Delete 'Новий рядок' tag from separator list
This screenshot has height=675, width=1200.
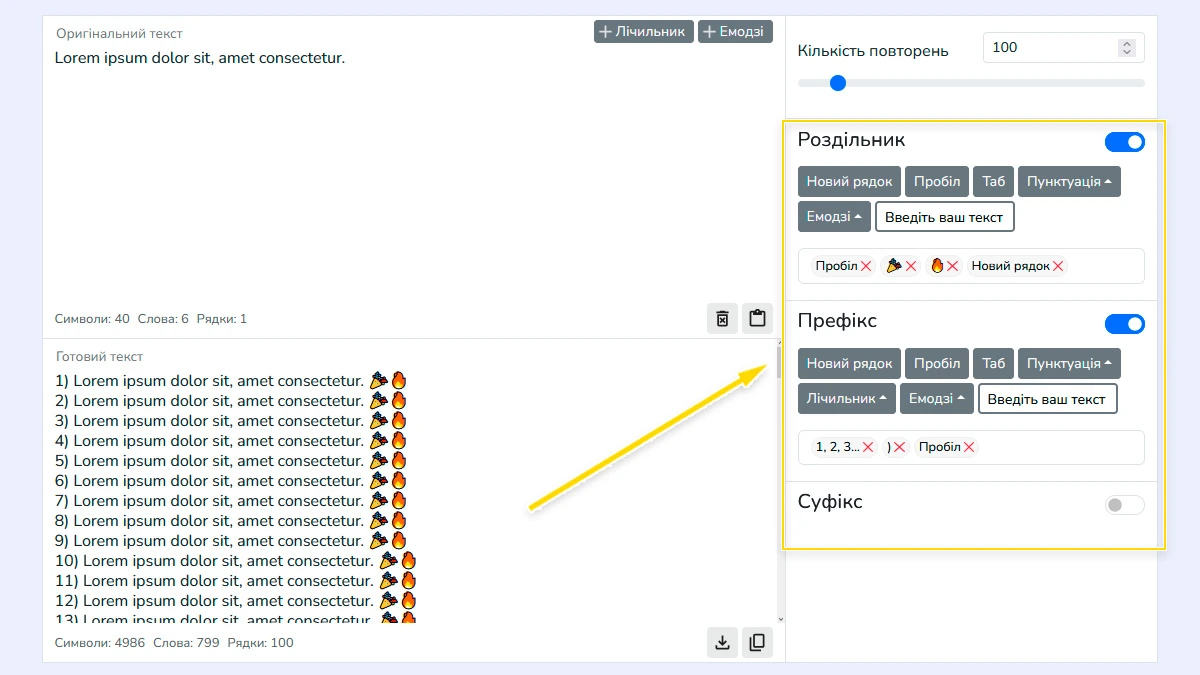tap(1059, 266)
